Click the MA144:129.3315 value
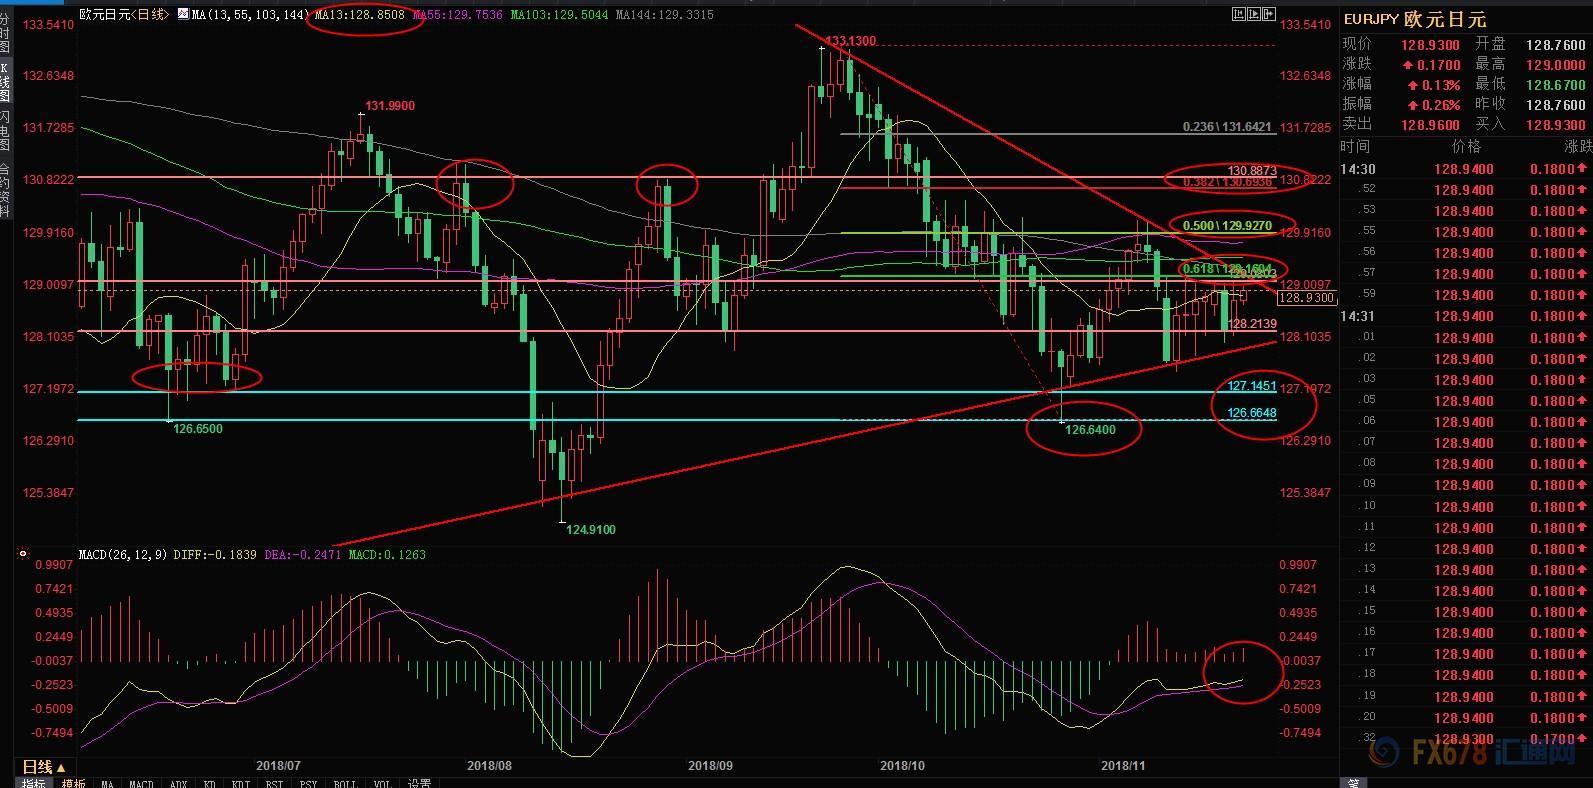The width and height of the screenshot is (1593, 788). (663, 15)
